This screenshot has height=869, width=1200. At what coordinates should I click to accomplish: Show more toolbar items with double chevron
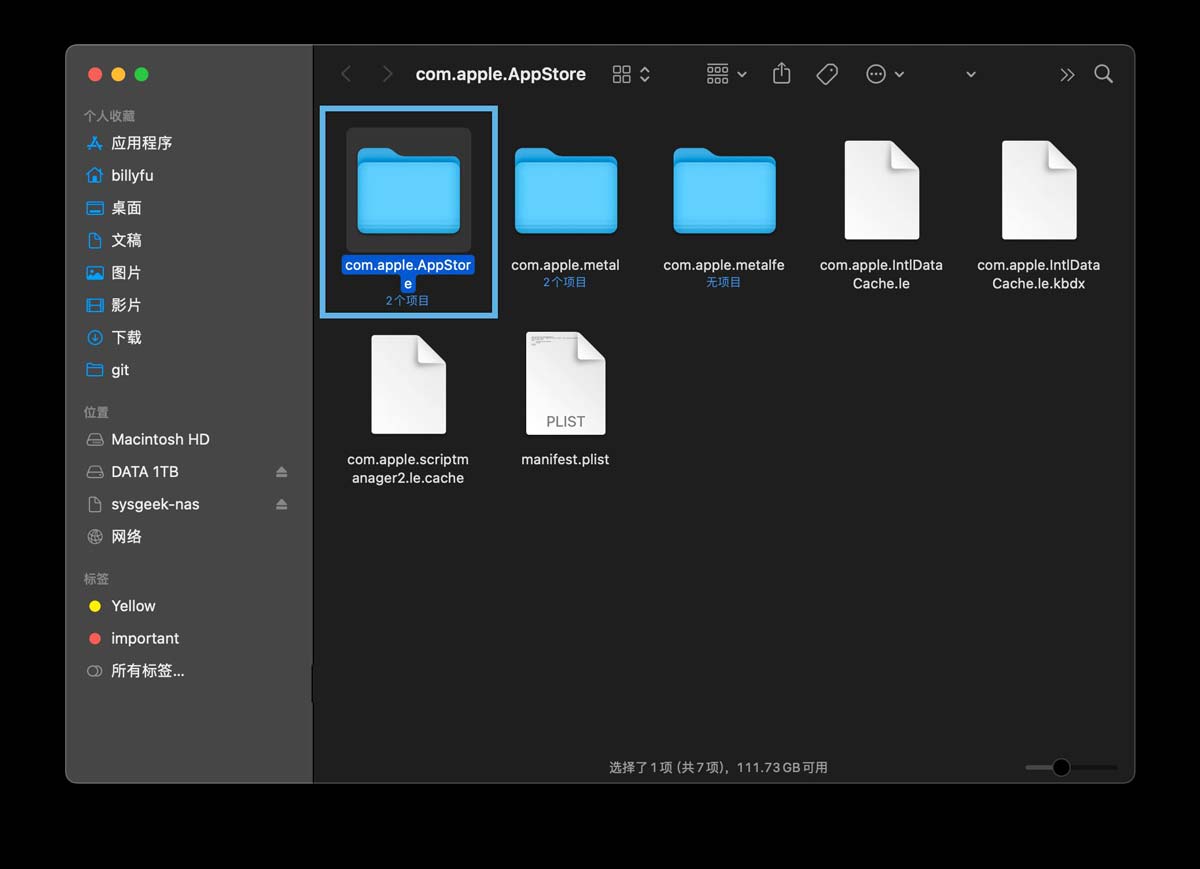pyautogui.click(x=1067, y=74)
